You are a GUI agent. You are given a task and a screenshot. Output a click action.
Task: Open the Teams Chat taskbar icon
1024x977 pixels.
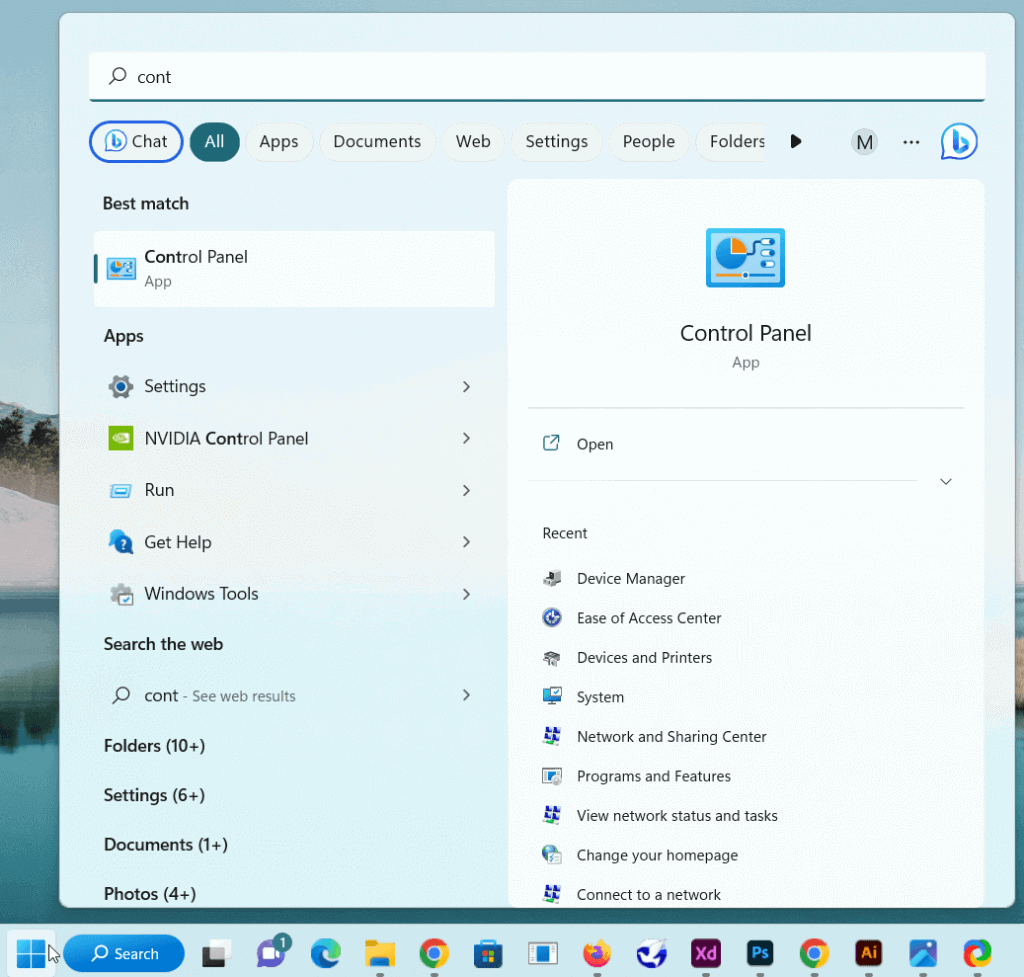click(x=272, y=953)
